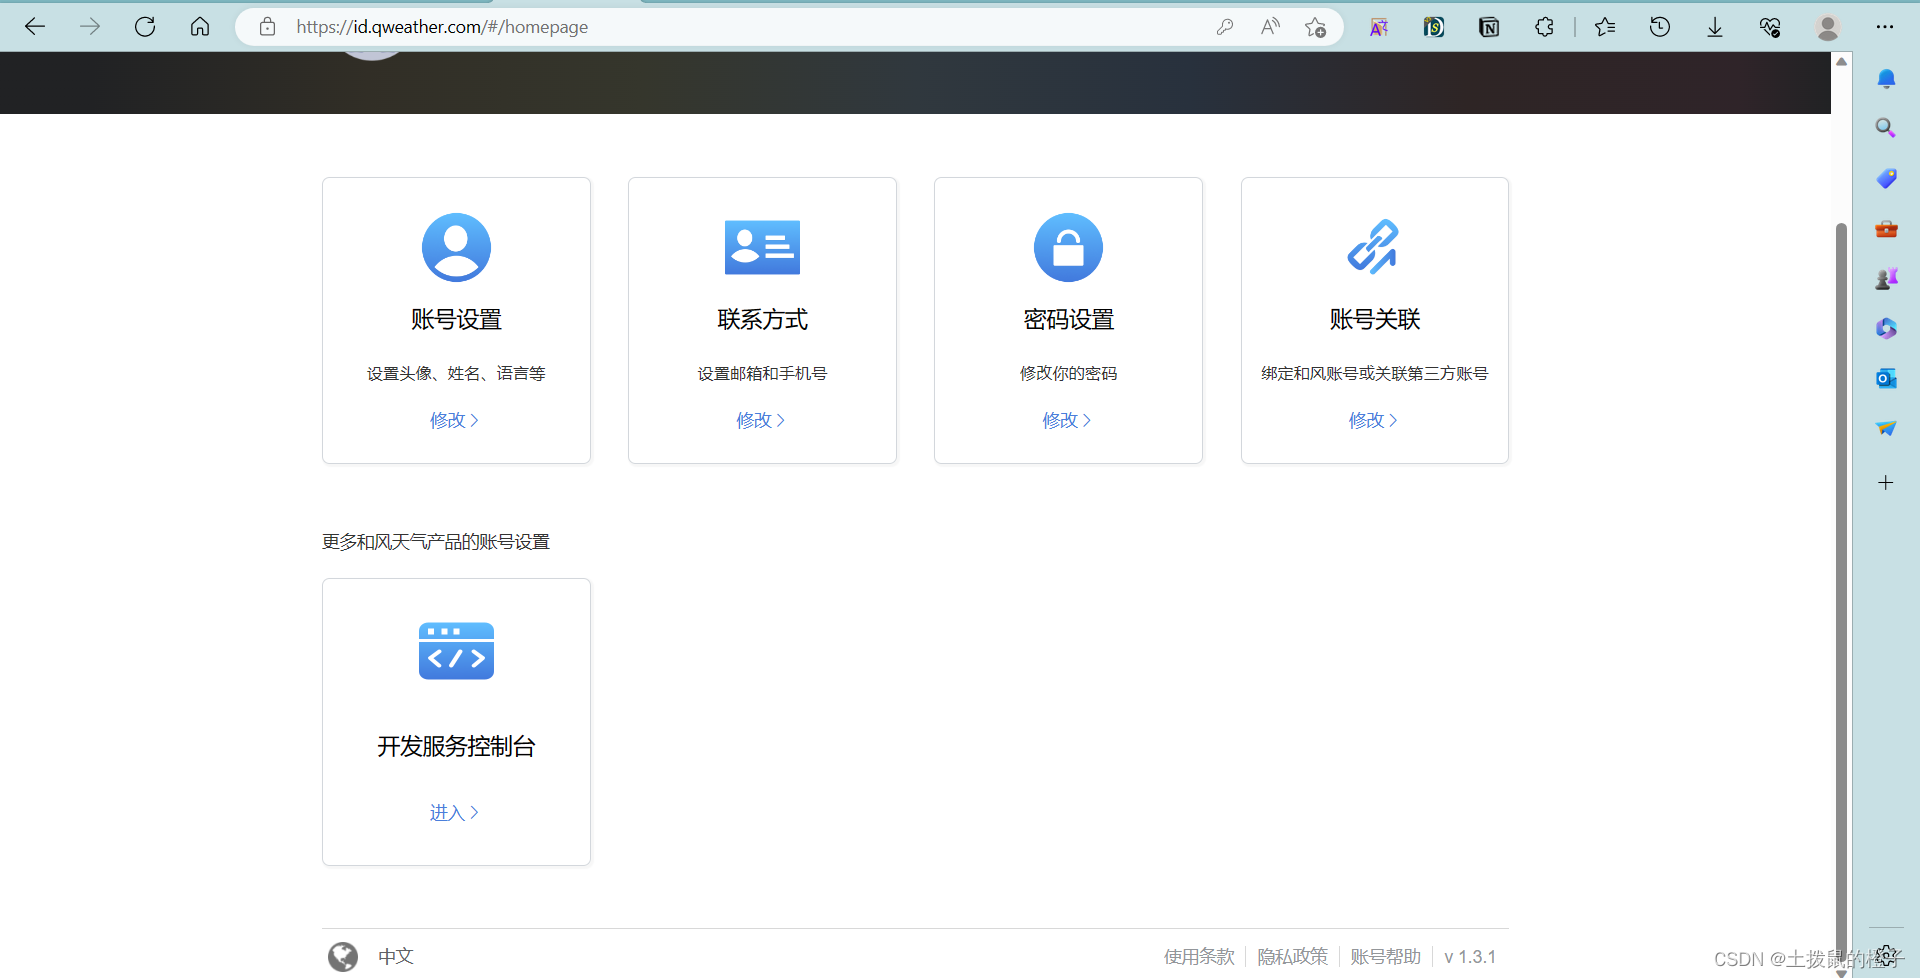Viewport: 1920px width, 978px height.
Task: Click the sidebar notification bell icon
Action: 1886,79
